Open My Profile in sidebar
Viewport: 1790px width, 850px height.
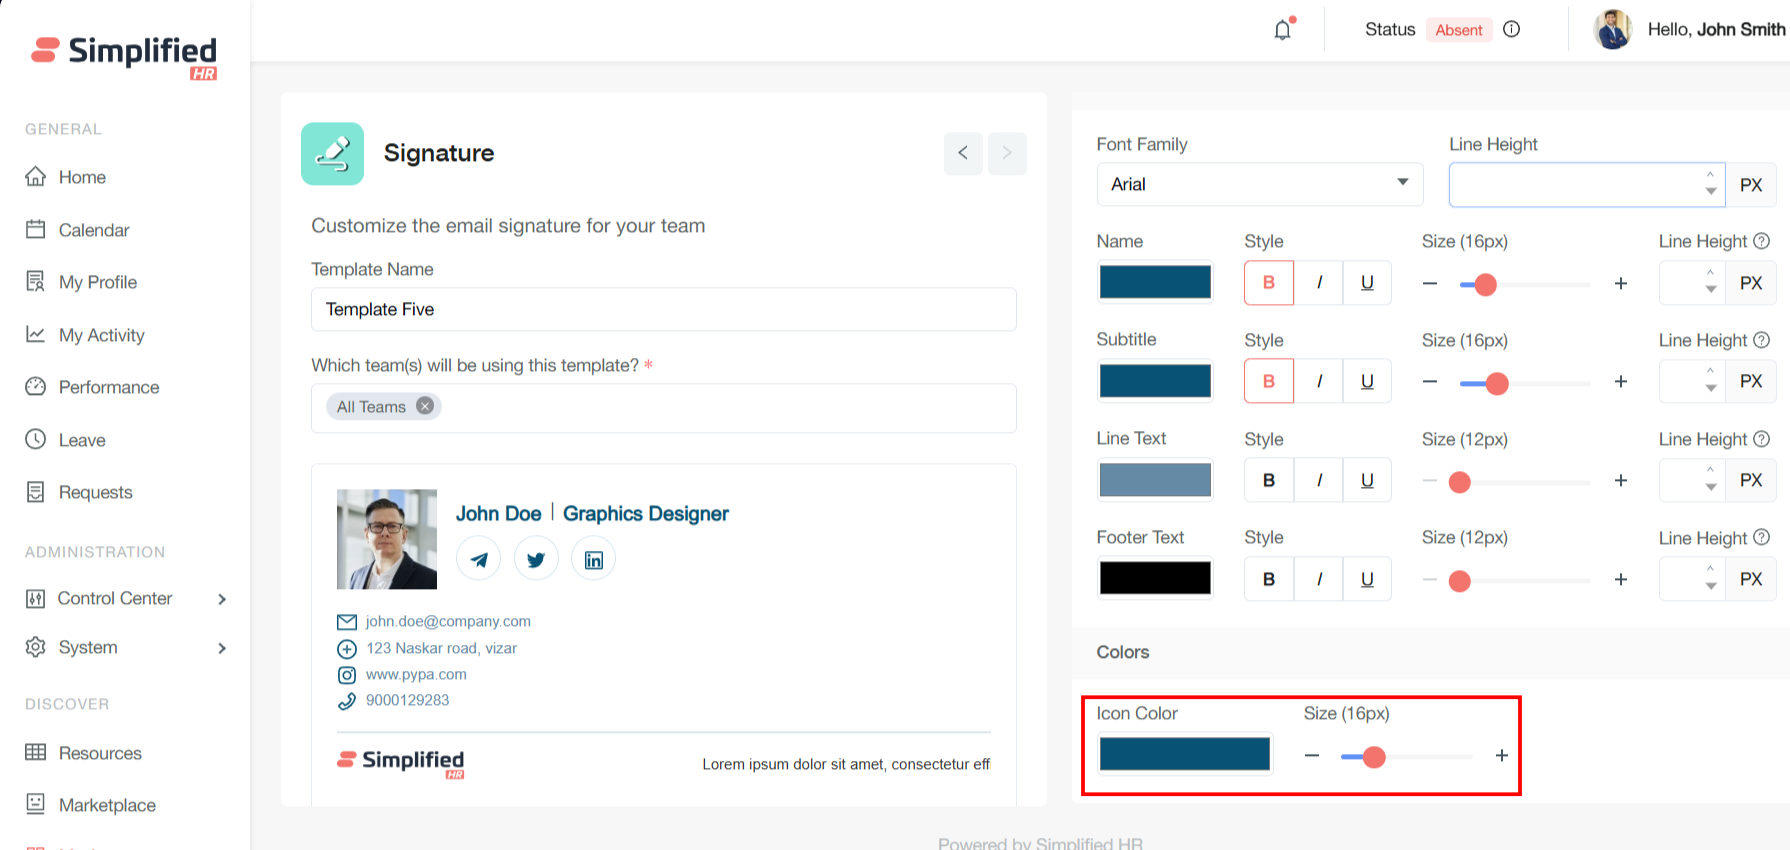pyautogui.click(x=97, y=282)
